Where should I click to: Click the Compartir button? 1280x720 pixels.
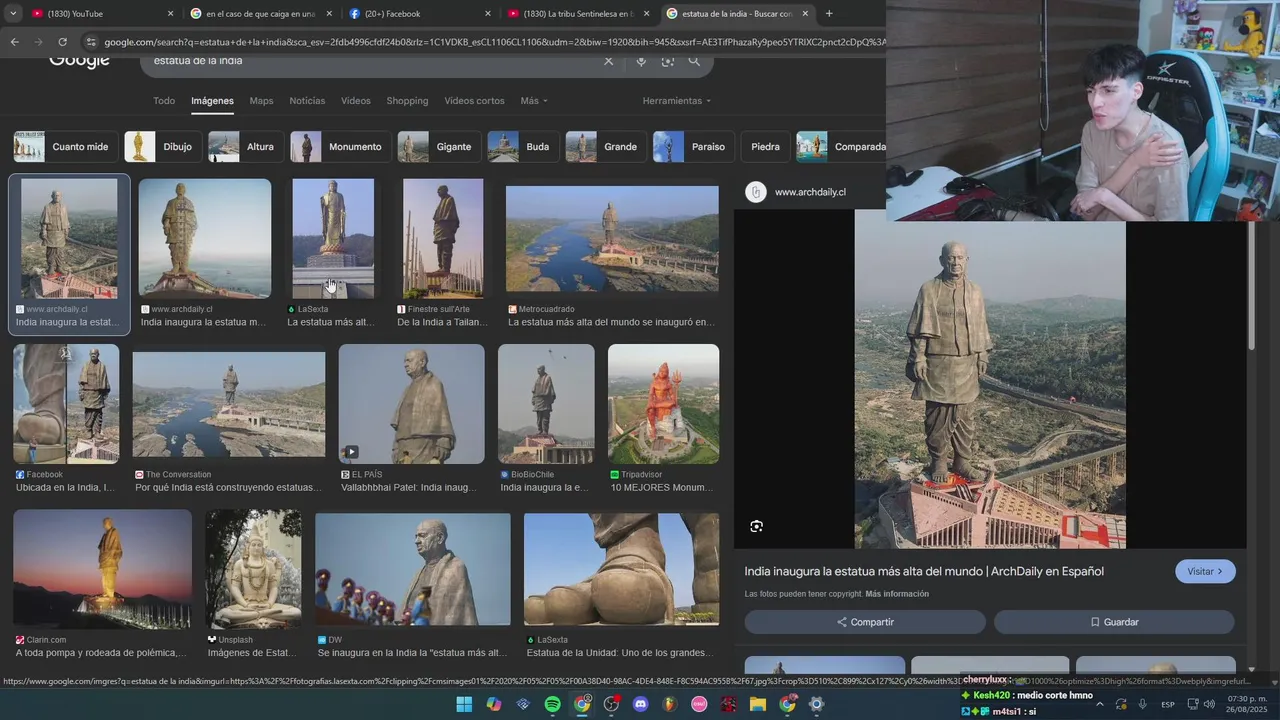pos(865,622)
